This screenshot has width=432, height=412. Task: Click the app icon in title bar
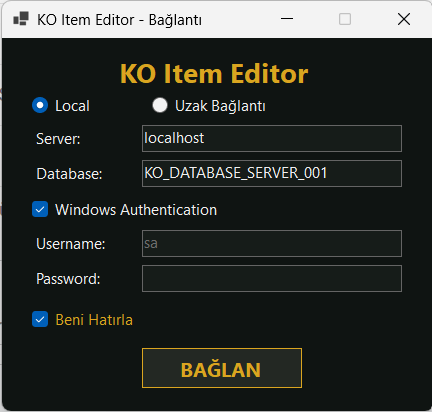click(x=21, y=19)
